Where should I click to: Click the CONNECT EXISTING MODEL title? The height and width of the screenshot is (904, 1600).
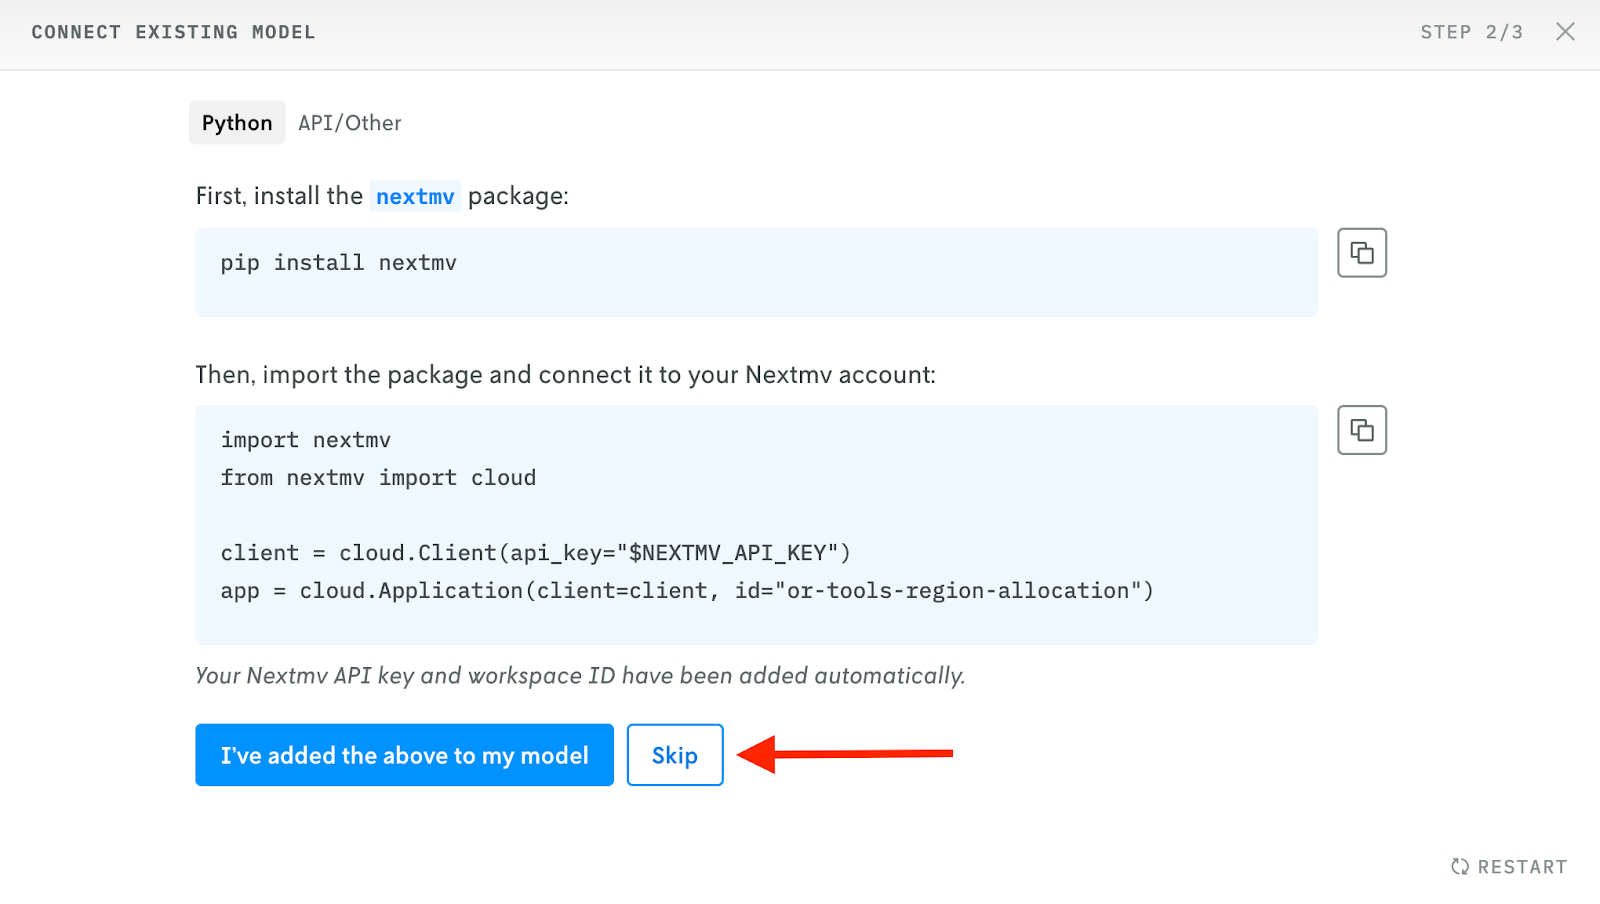click(173, 32)
